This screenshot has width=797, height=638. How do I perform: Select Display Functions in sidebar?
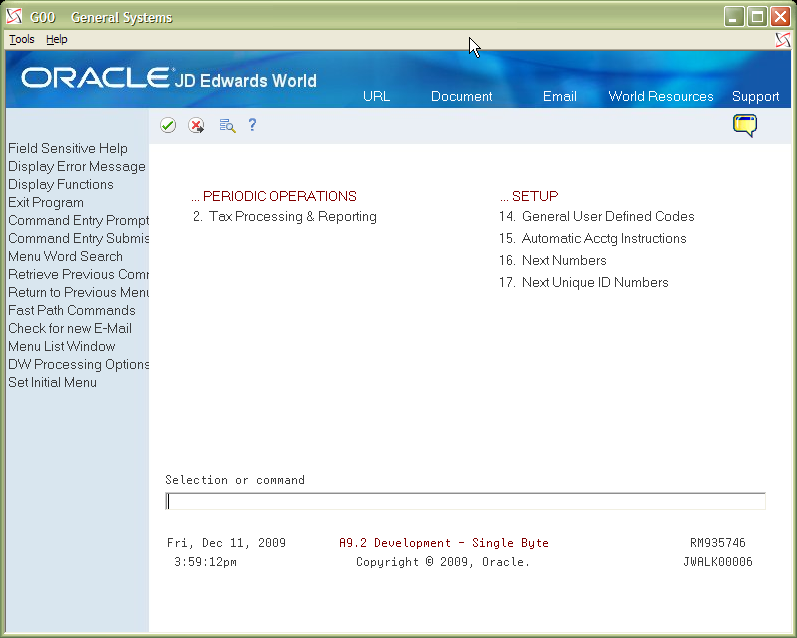[60, 184]
